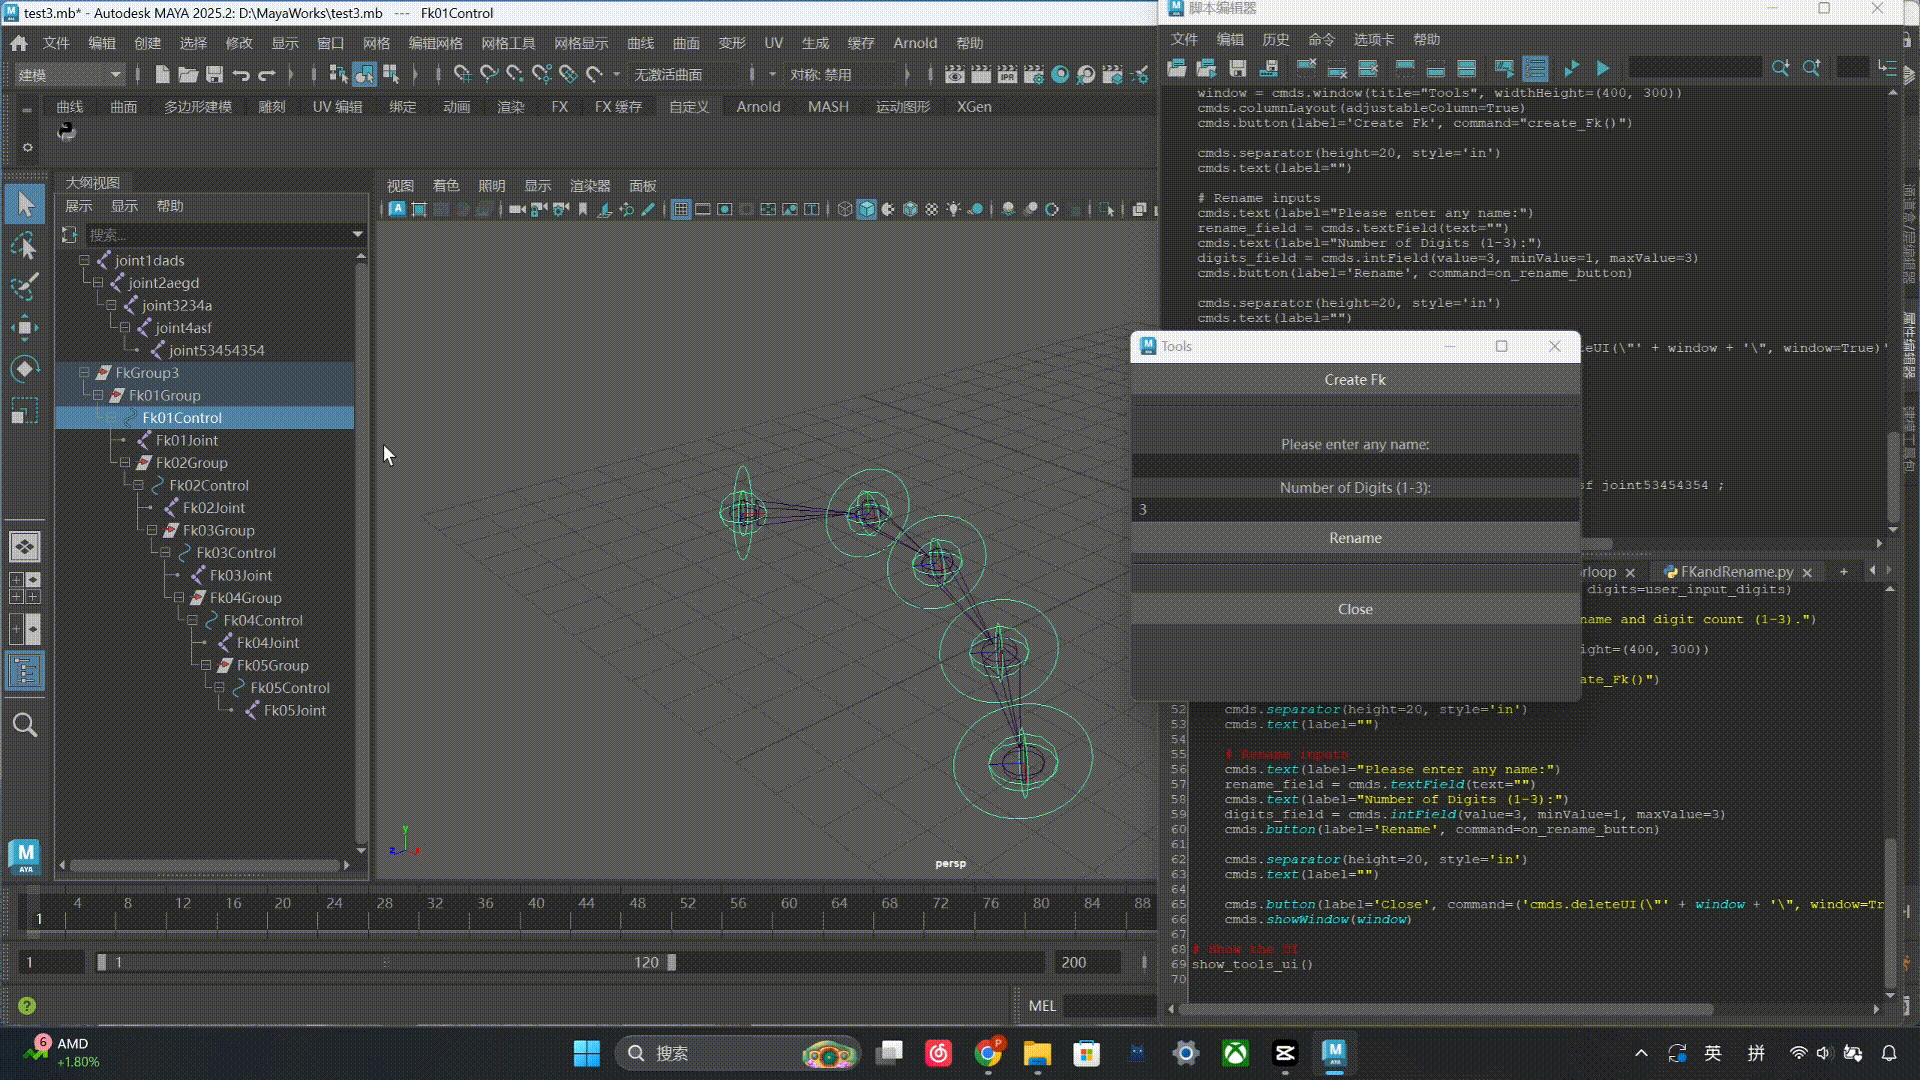Open a scene with the folder icon
Screen dimensions: 1920x1080
point(187,74)
